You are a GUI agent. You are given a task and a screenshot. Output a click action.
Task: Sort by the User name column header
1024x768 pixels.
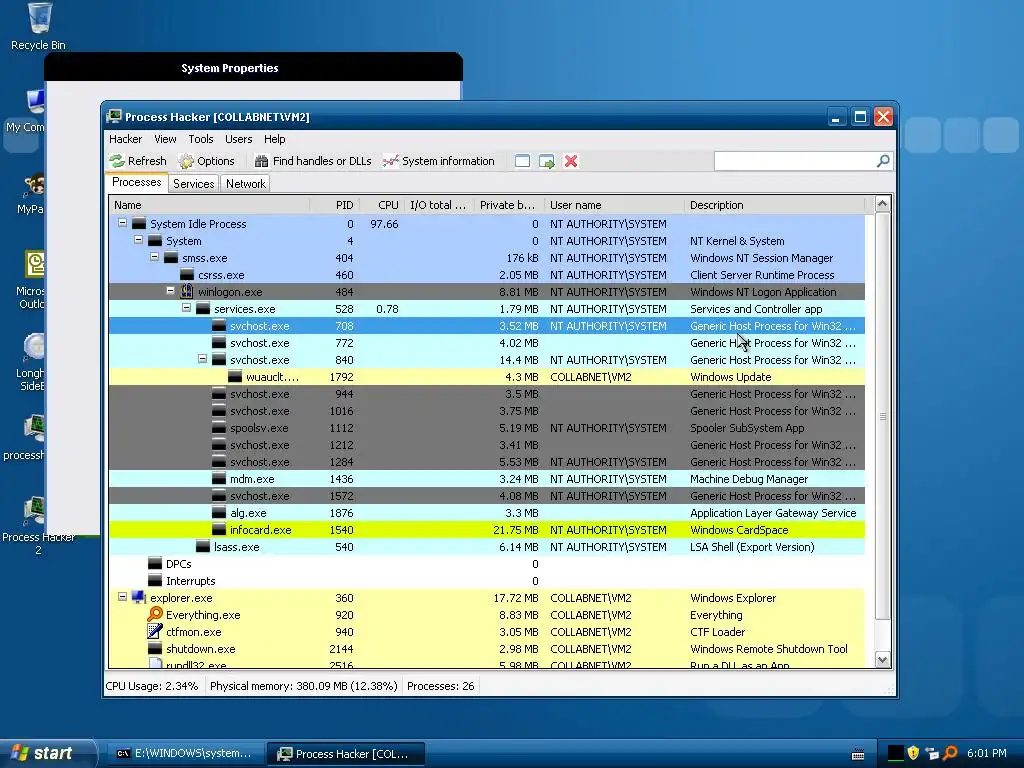tap(615, 205)
